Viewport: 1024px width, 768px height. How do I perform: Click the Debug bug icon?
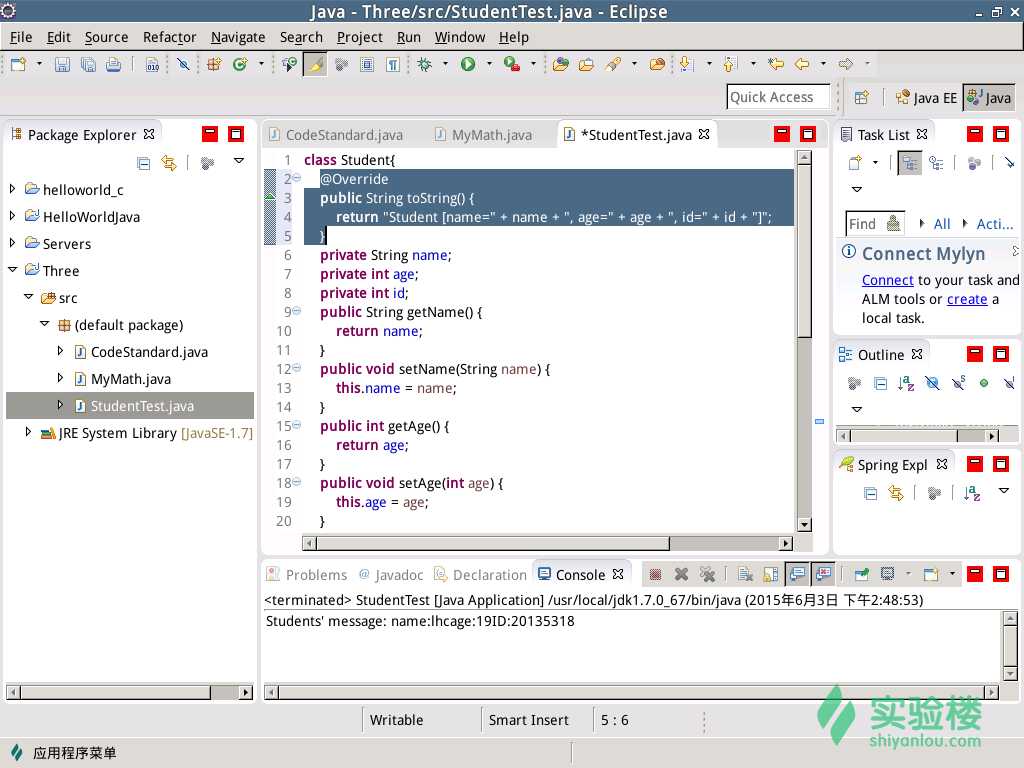coord(424,64)
